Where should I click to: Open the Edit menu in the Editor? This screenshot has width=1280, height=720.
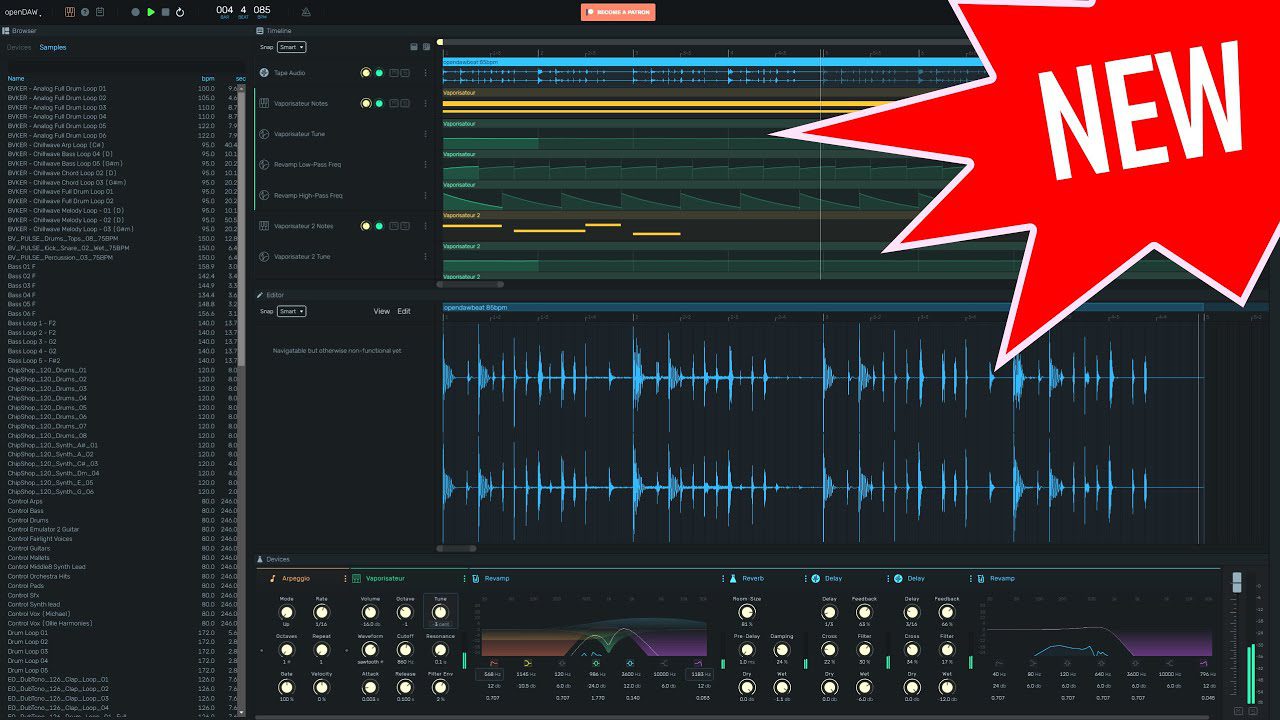click(x=404, y=311)
